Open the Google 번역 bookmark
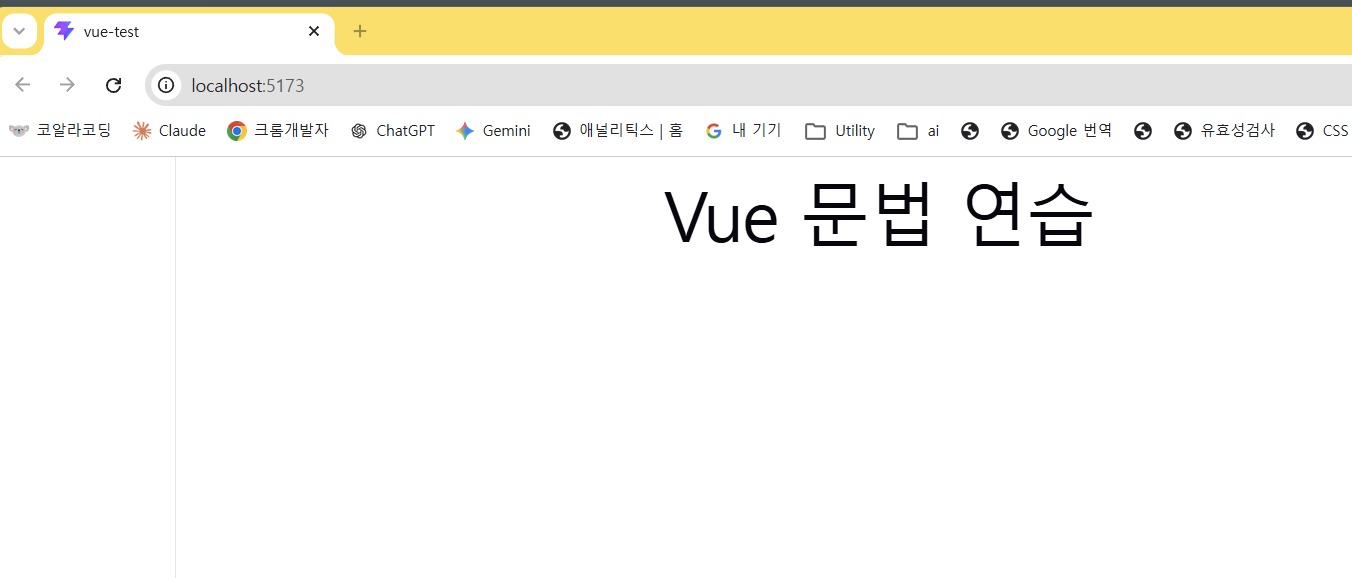 pyautogui.click(x=1056, y=131)
